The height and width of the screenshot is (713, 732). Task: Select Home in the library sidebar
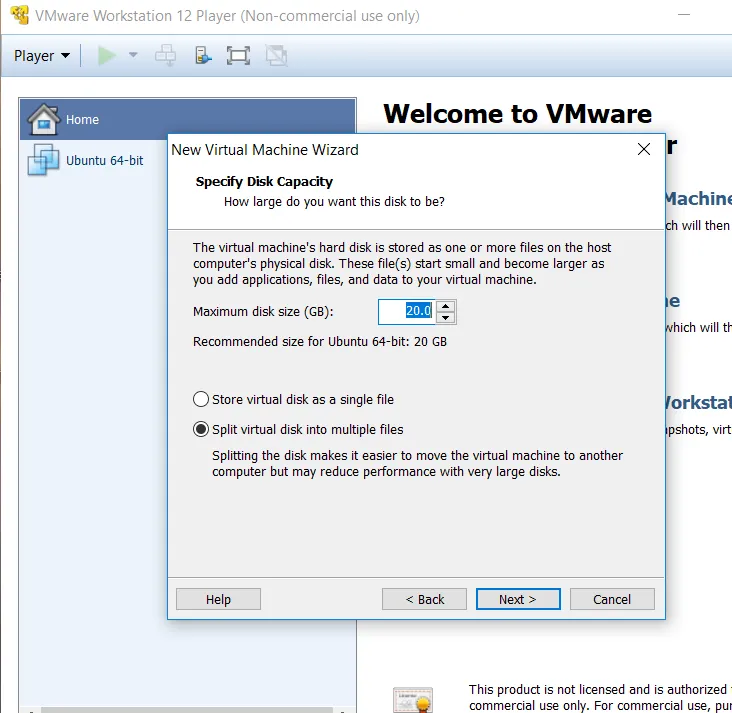188,120
